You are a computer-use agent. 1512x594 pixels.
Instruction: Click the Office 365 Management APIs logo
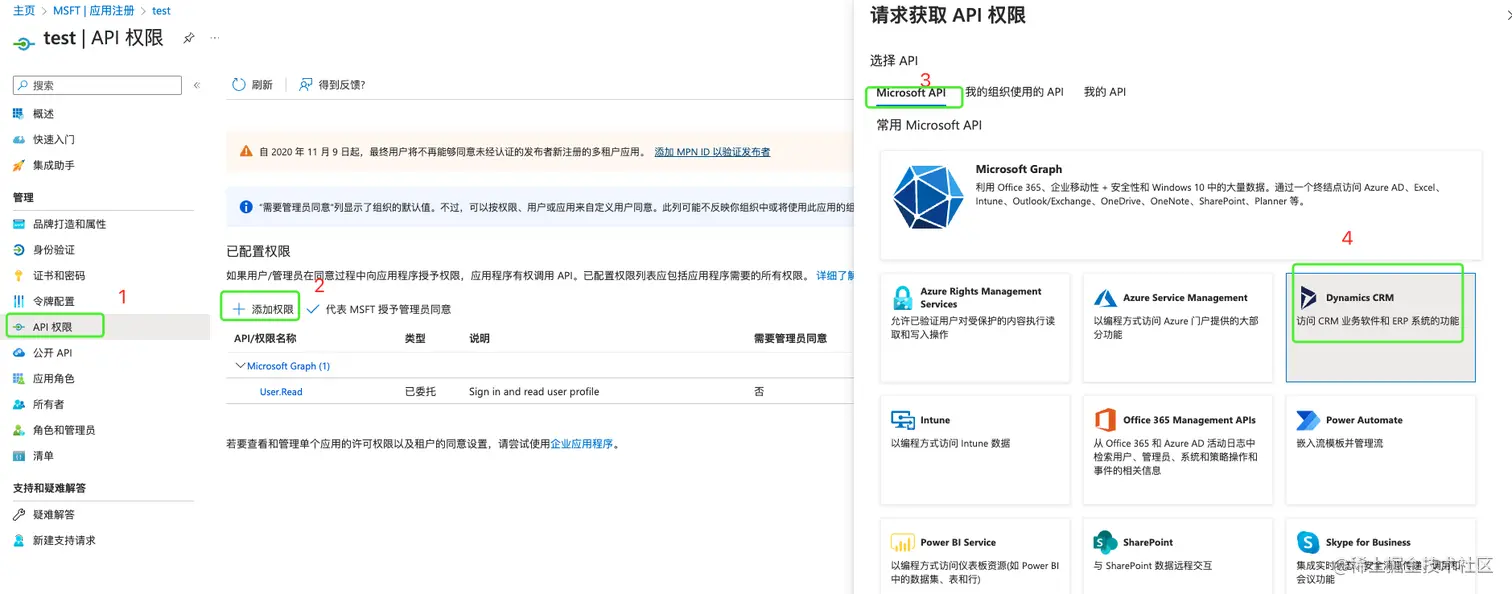click(x=1105, y=420)
